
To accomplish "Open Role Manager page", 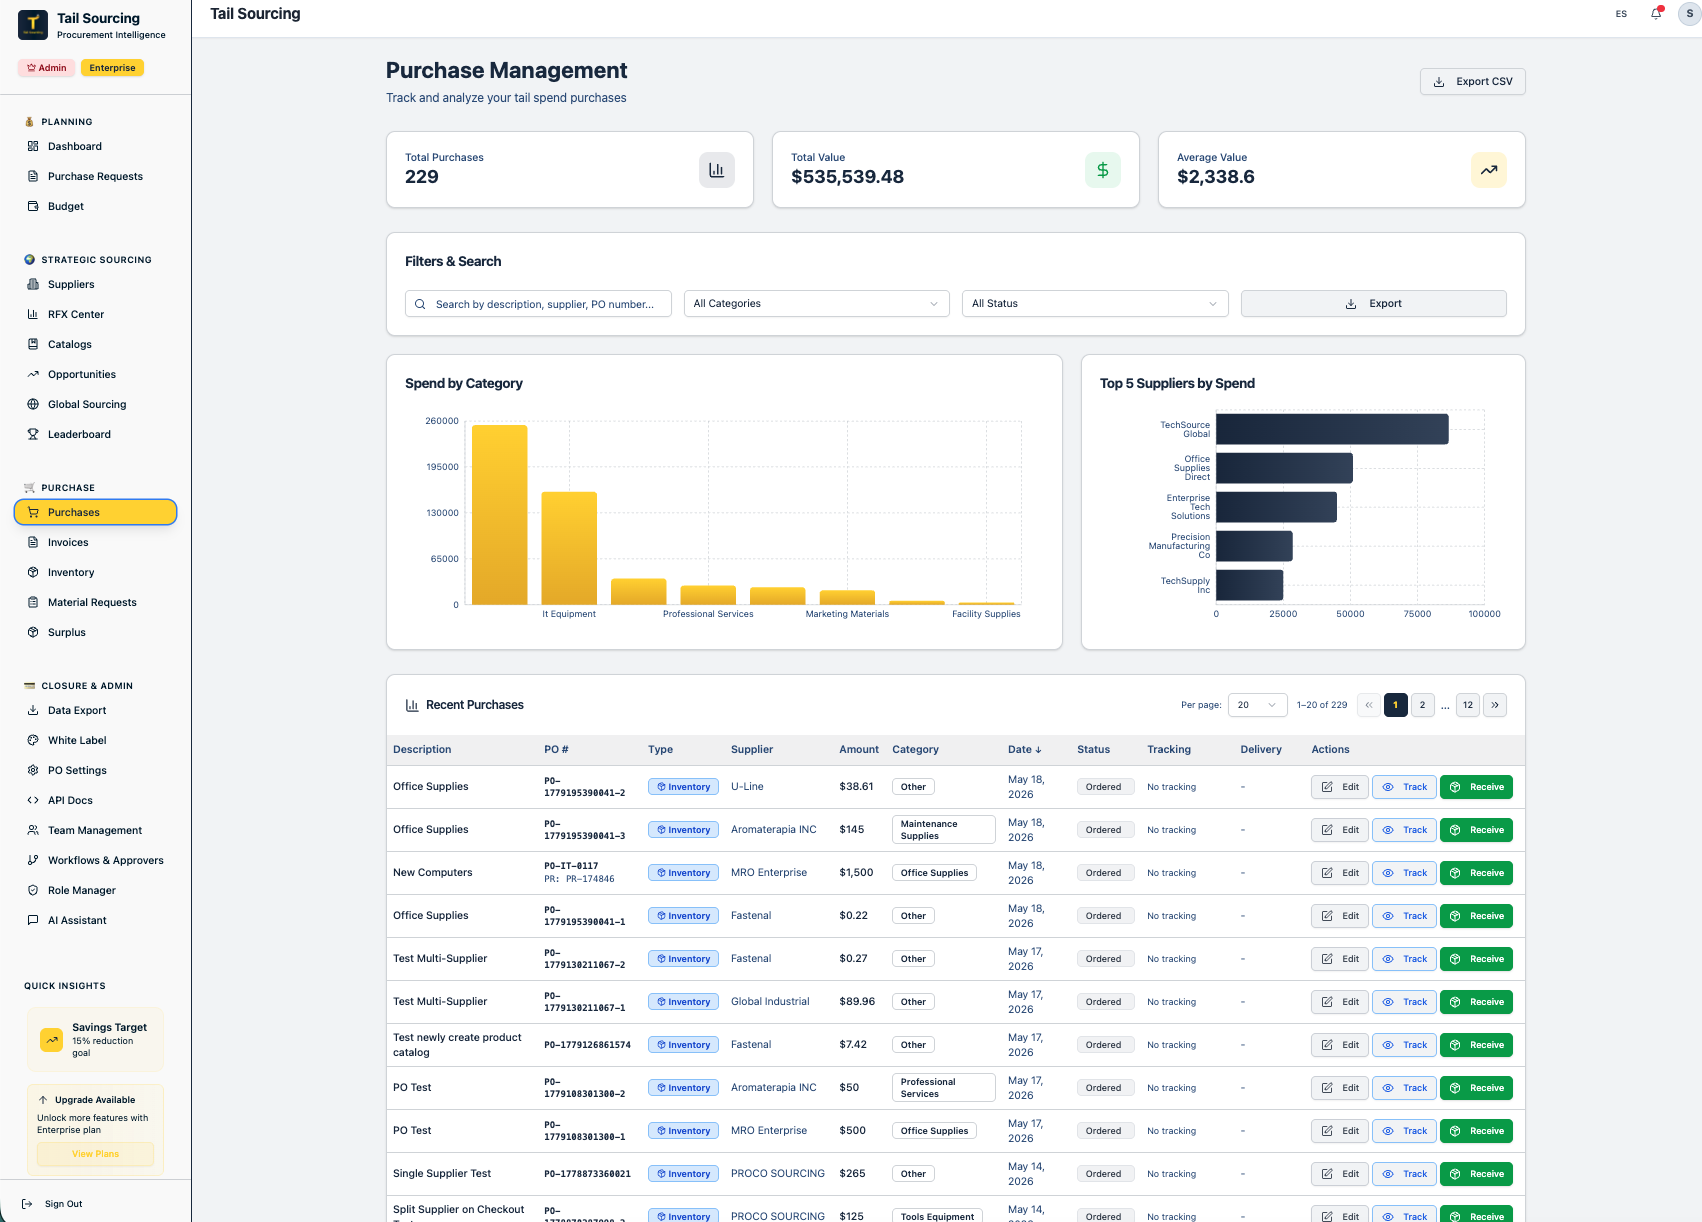I will [x=95, y=890].
